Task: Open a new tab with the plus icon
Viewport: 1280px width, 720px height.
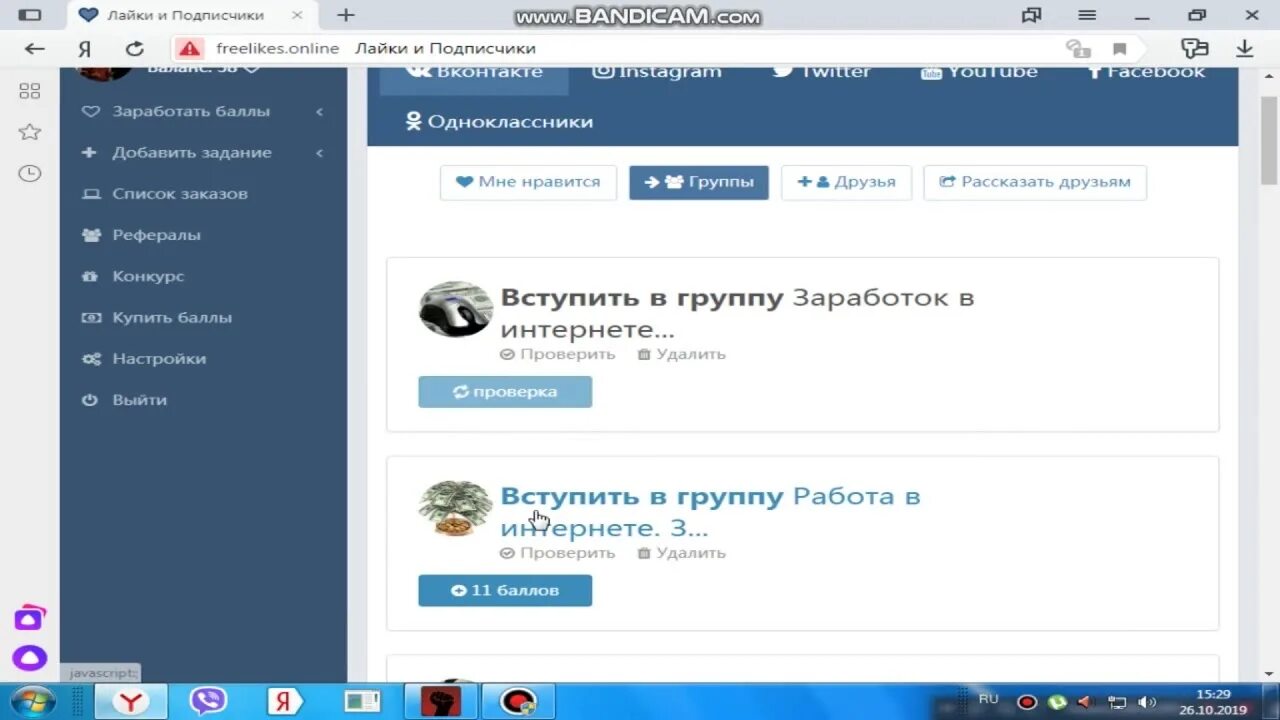Action: (x=346, y=15)
